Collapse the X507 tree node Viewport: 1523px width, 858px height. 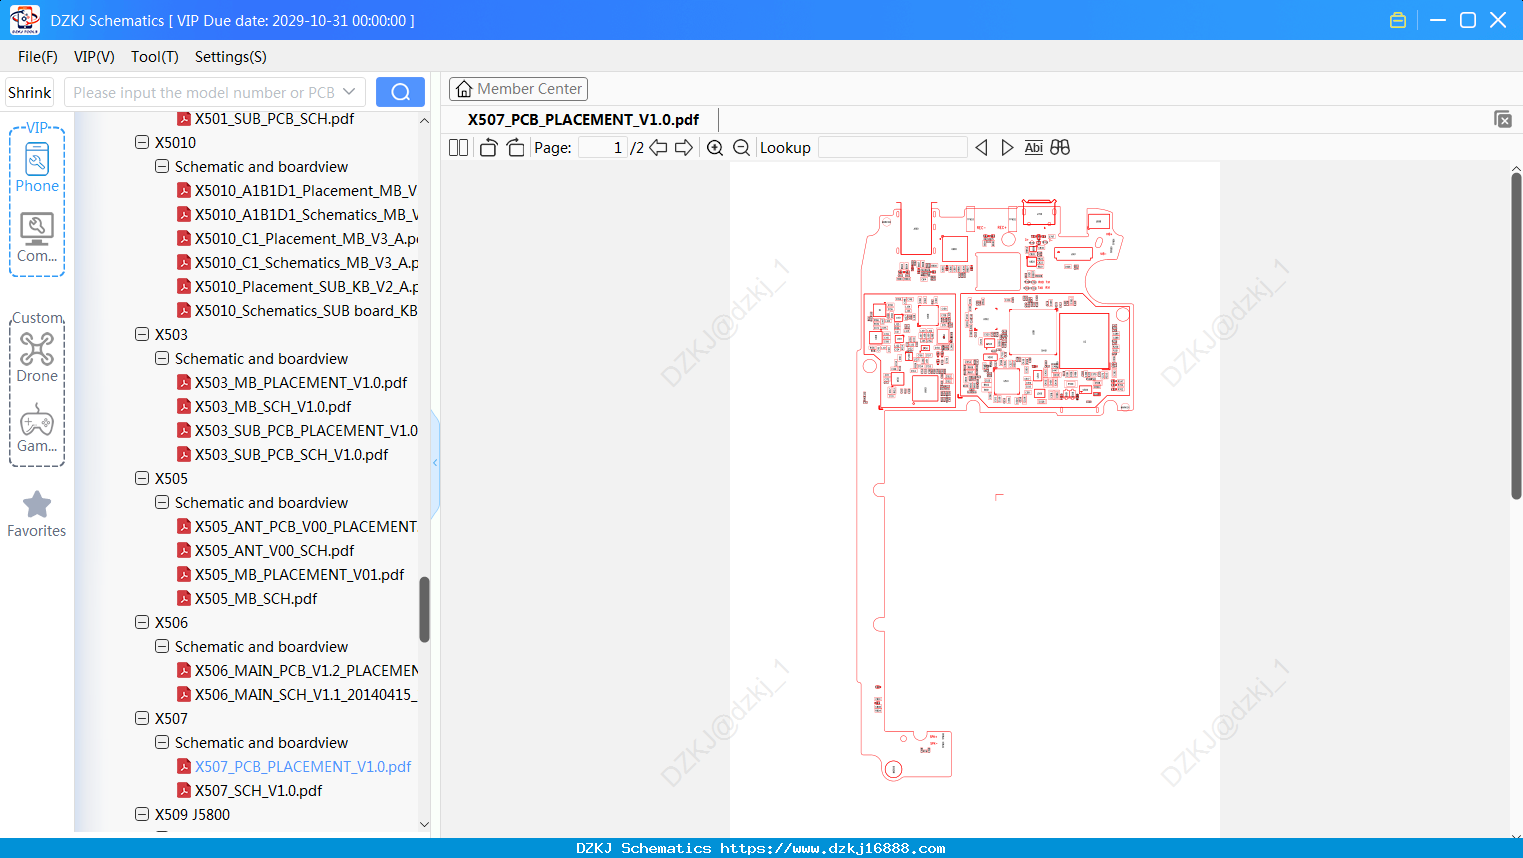tap(142, 718)
